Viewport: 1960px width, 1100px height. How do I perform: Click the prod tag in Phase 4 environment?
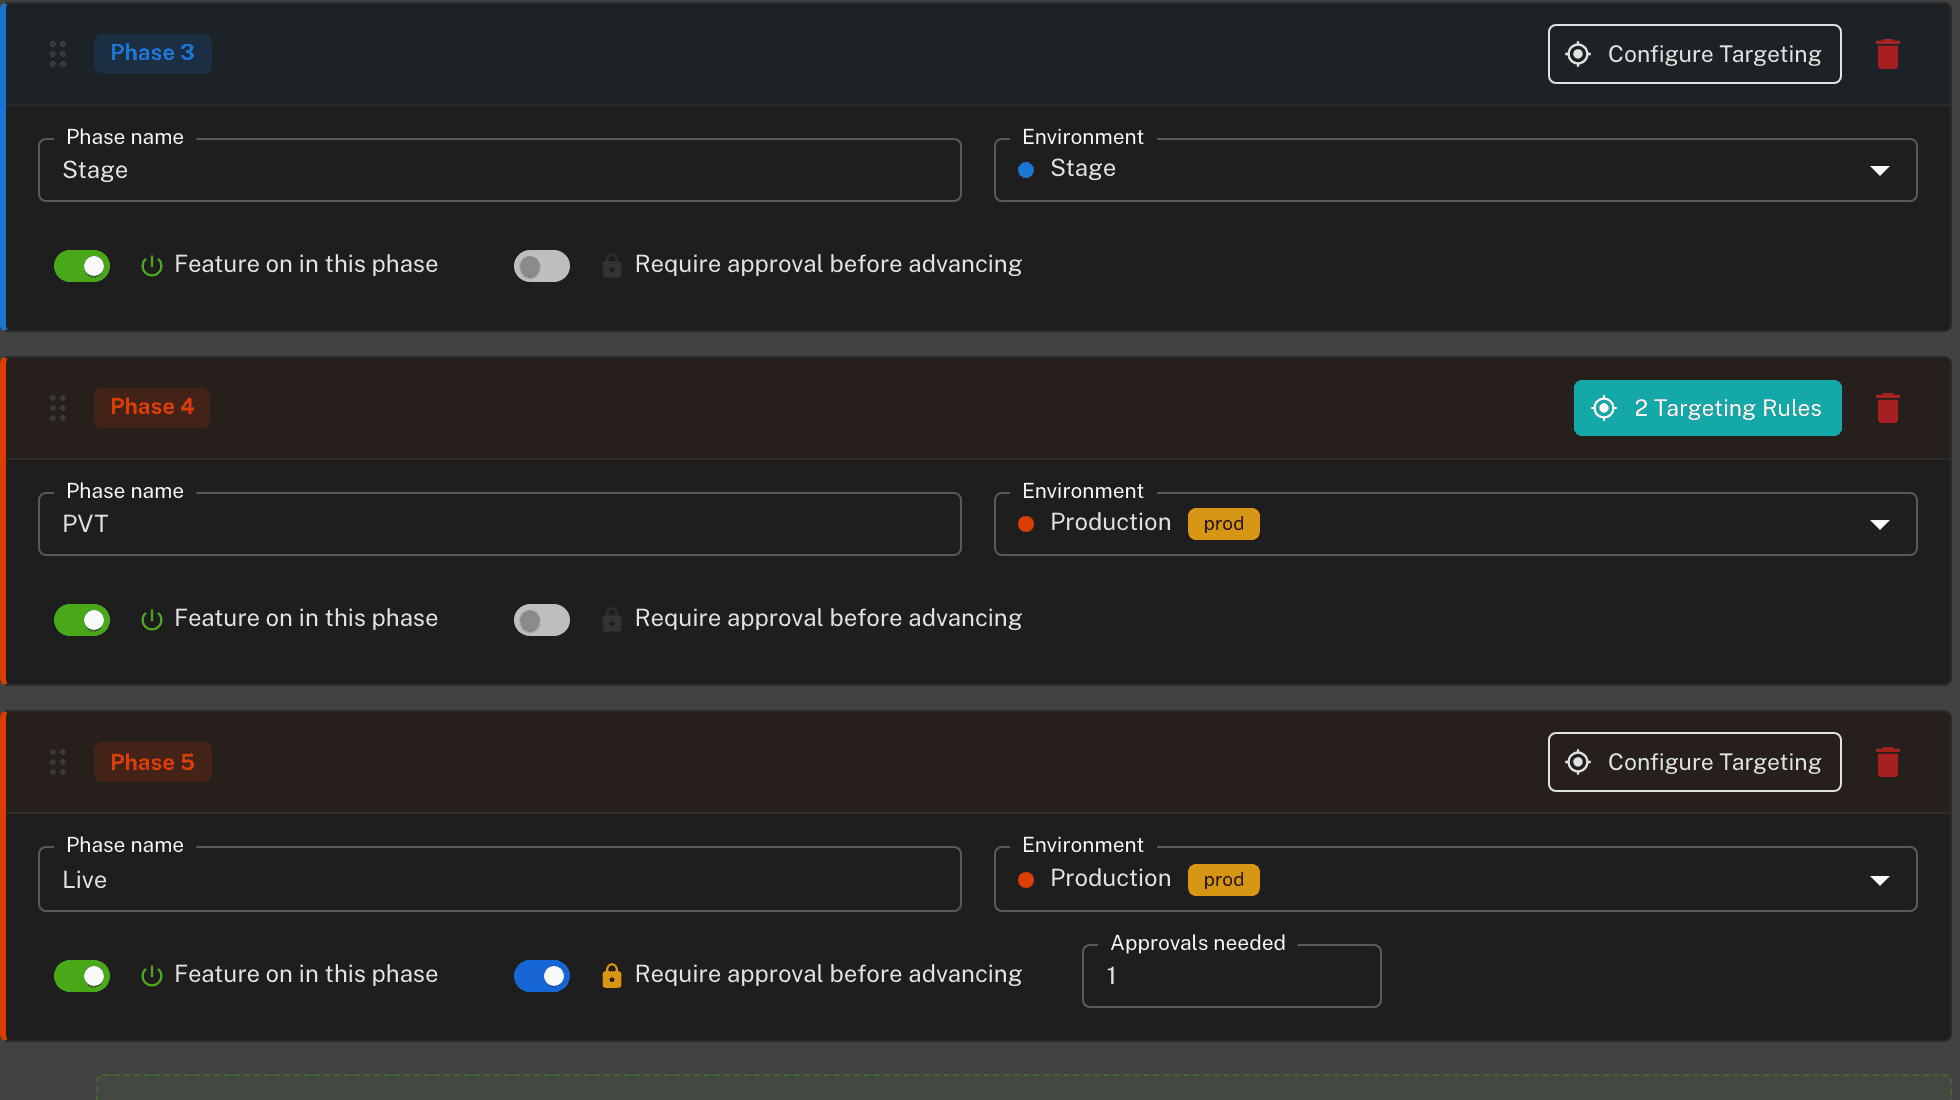pos(1224,524)
